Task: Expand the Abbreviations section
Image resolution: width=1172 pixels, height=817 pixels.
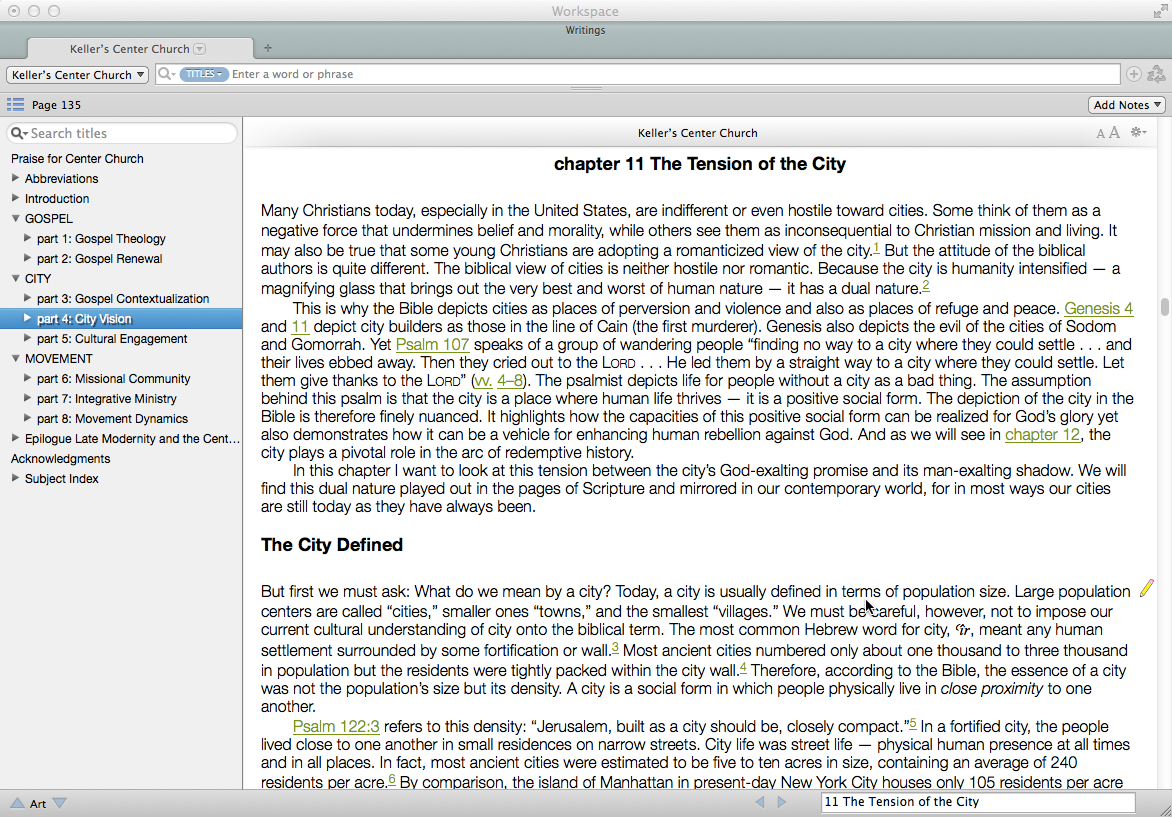Action: tap(15, 178)
